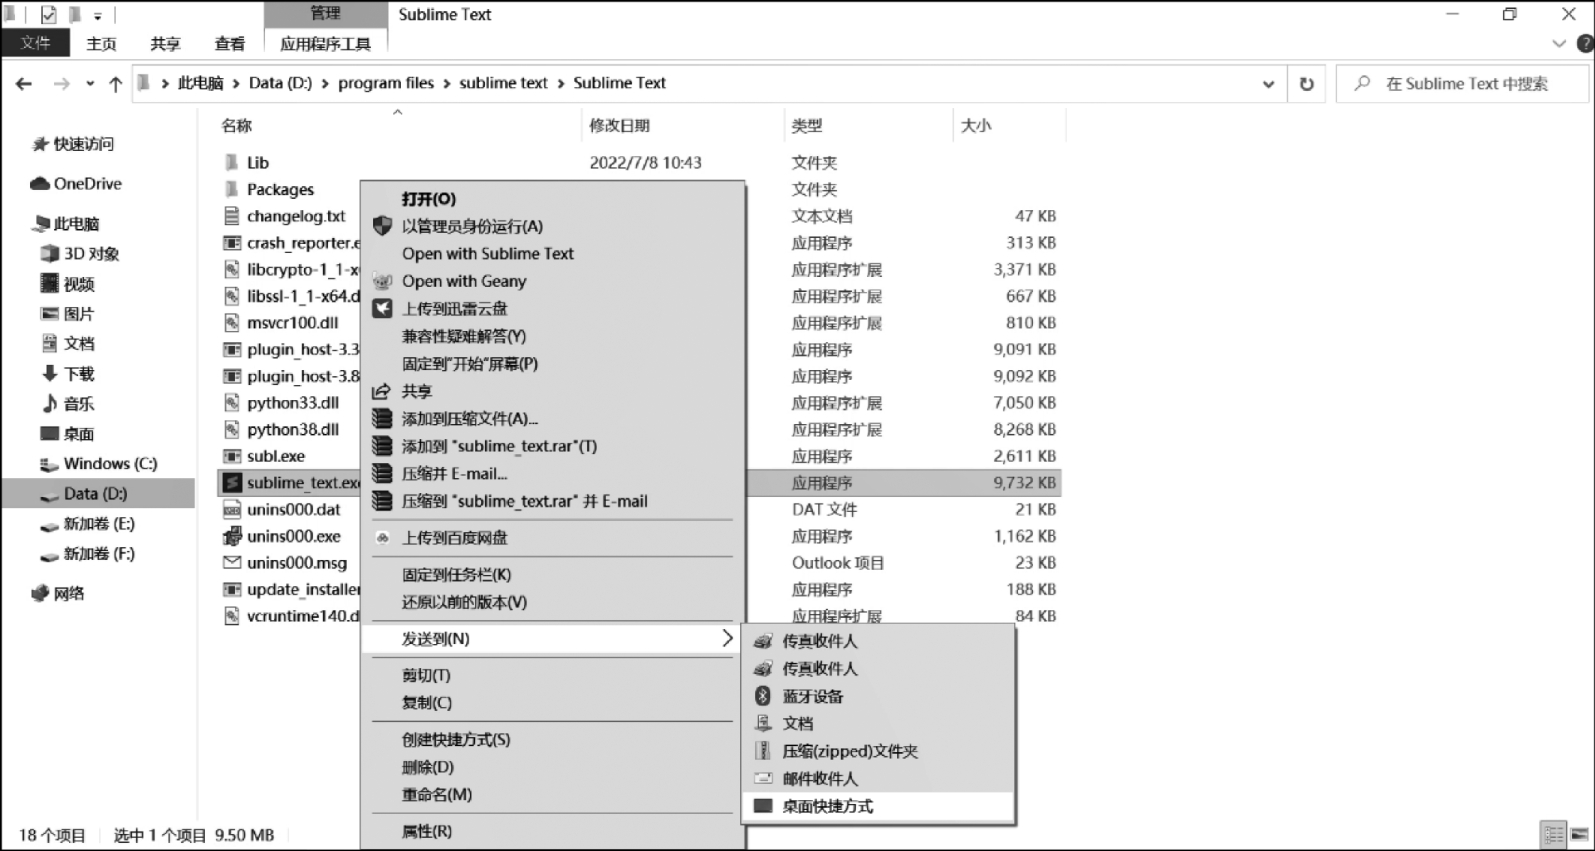Open the recent locations dropdown arrow
Image resolution: width=1595 pixels, height=851 pixels.
tap(90, 84)
